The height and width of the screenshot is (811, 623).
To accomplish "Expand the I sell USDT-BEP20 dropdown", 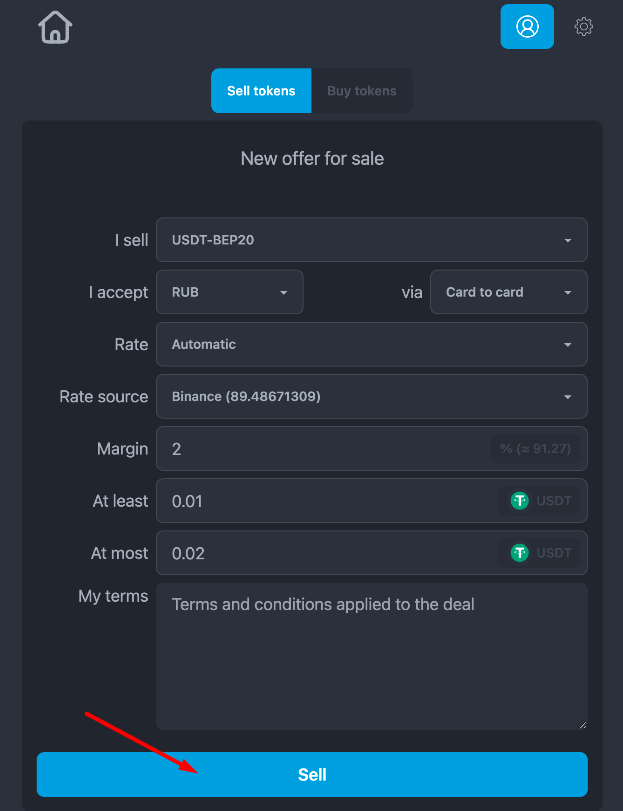I will pyautogui.click(x=372, y=239).
